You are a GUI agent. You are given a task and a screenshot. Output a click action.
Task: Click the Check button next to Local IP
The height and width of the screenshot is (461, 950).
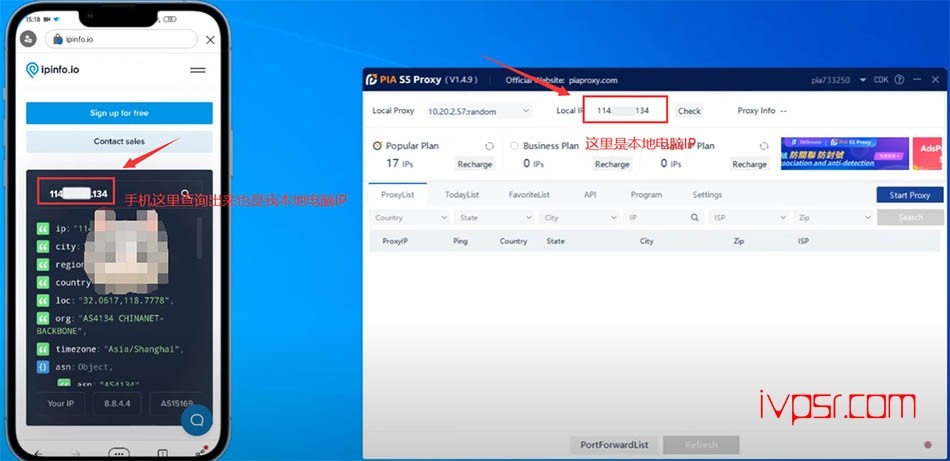coord(689,111)
